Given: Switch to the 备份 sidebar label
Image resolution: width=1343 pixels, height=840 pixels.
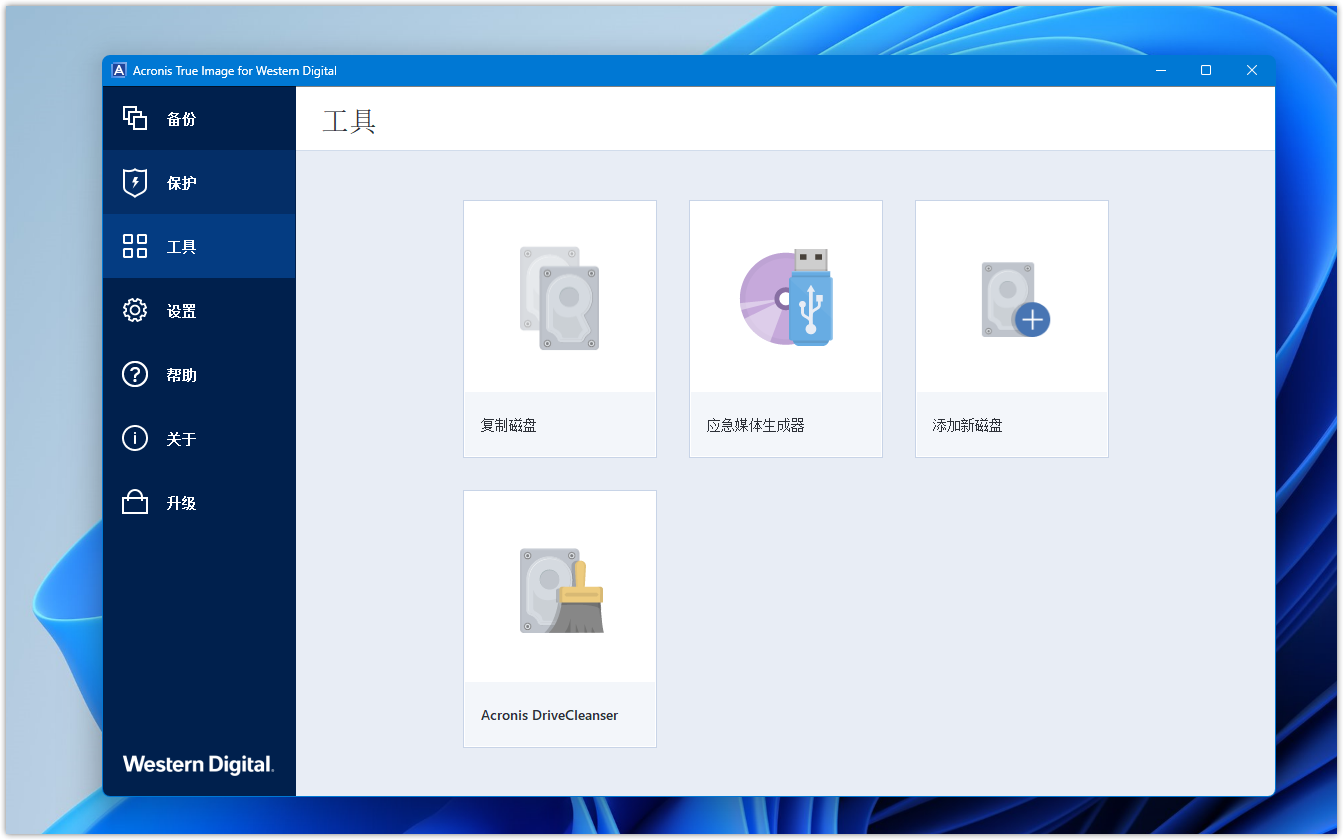Looking at the screenshot, I should [x=181, y=119].
